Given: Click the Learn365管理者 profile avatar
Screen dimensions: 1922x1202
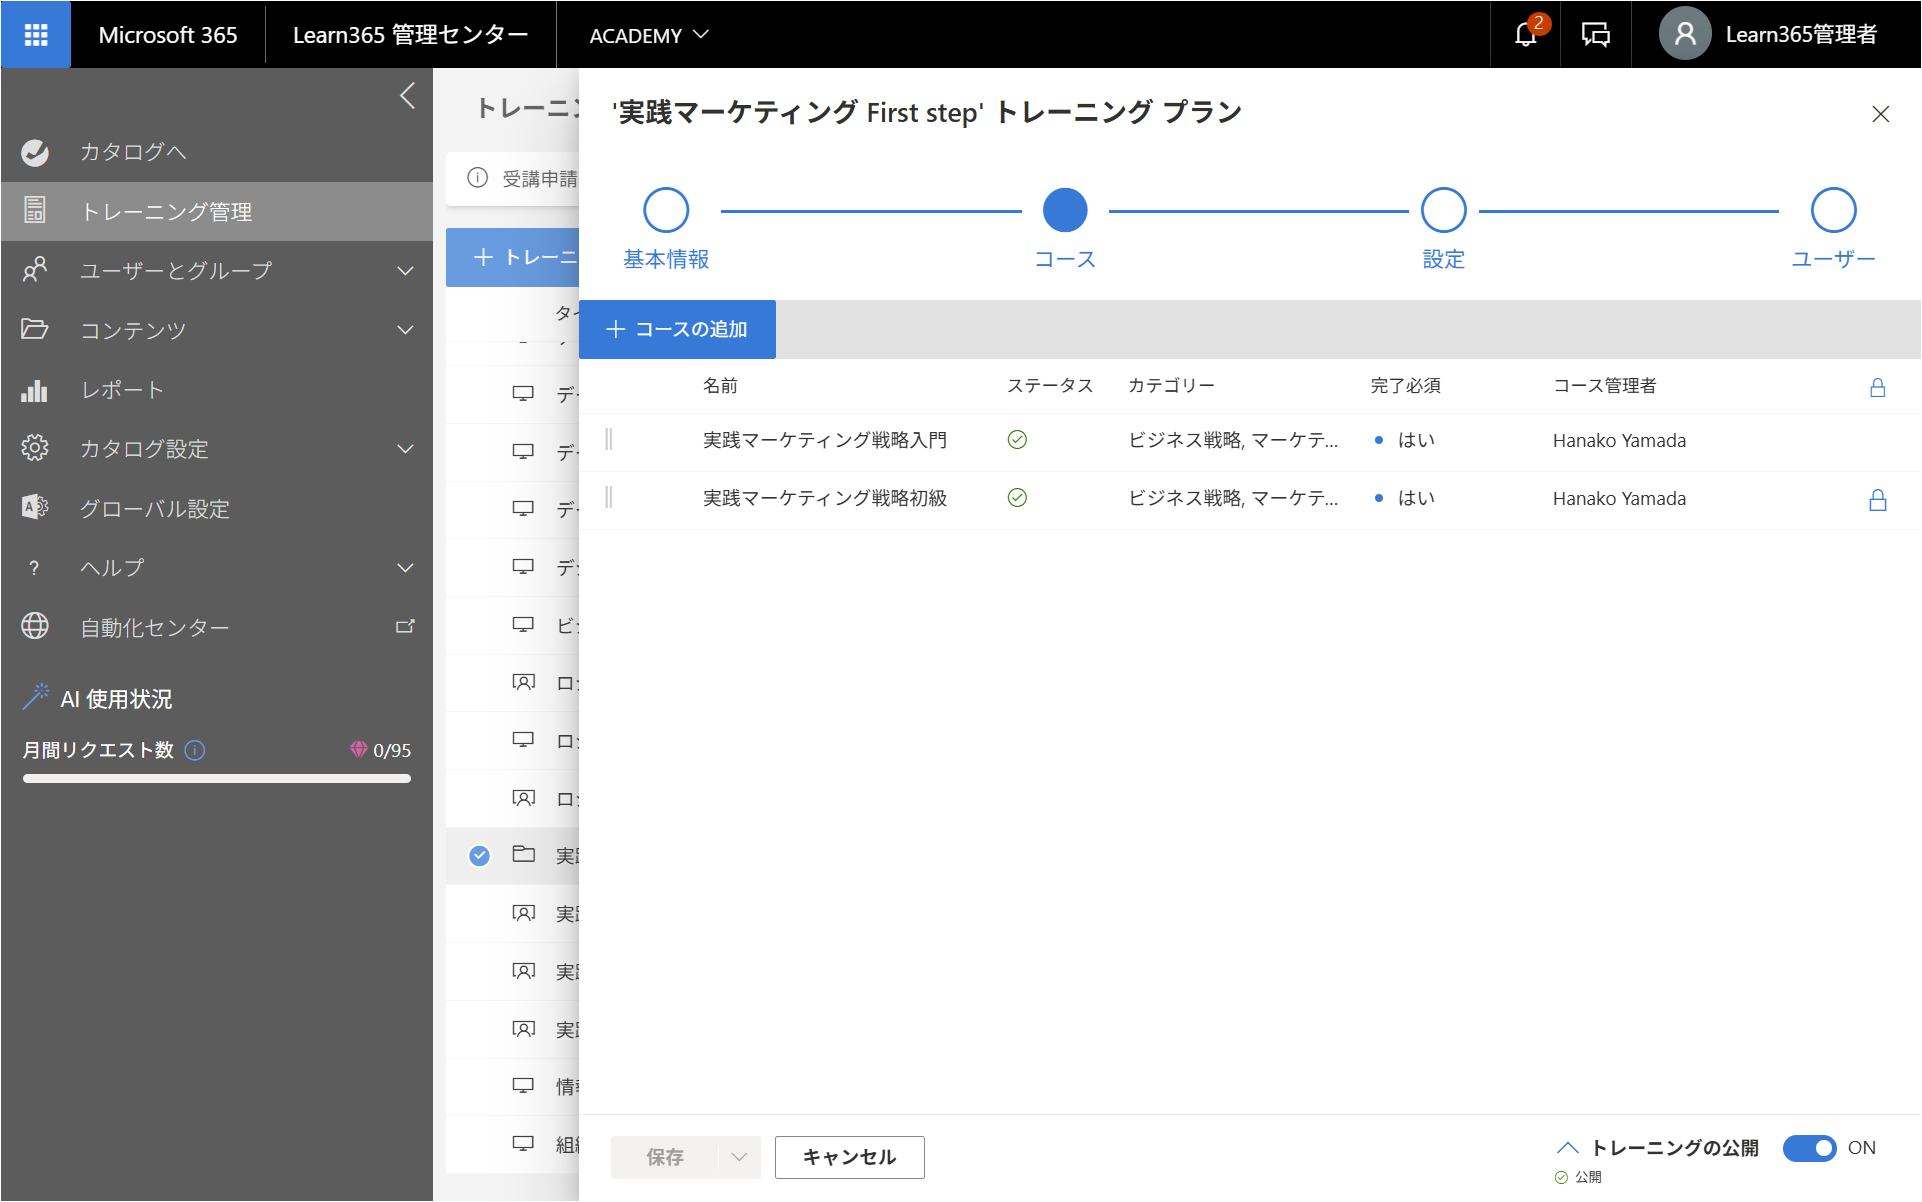Looking at the screenshot, I should tap(1685, 35).
